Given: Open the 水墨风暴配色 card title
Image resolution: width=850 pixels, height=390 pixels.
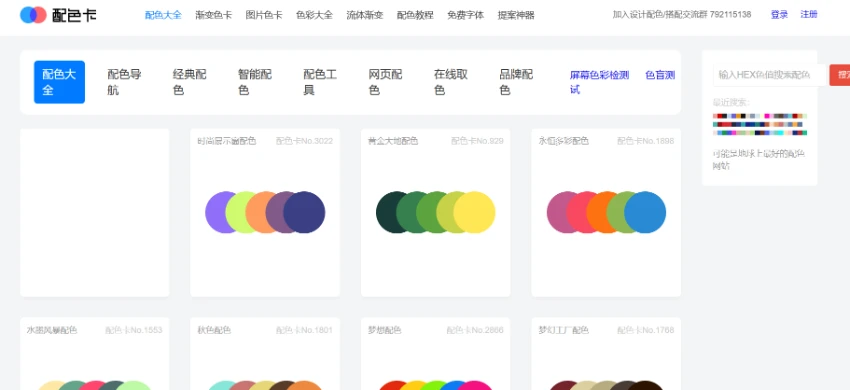Looking at the screenshot, I should pyautogui.click(x=52, y=330).
